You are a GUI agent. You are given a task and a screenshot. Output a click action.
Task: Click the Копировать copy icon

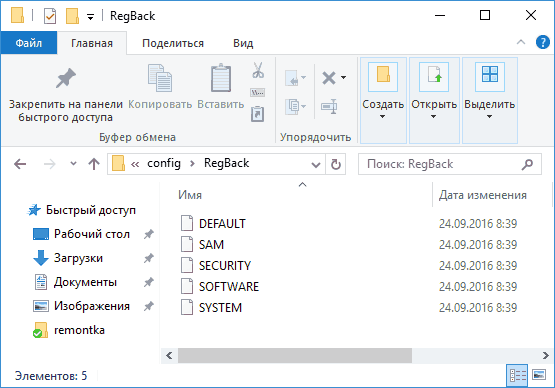[160, 78]
